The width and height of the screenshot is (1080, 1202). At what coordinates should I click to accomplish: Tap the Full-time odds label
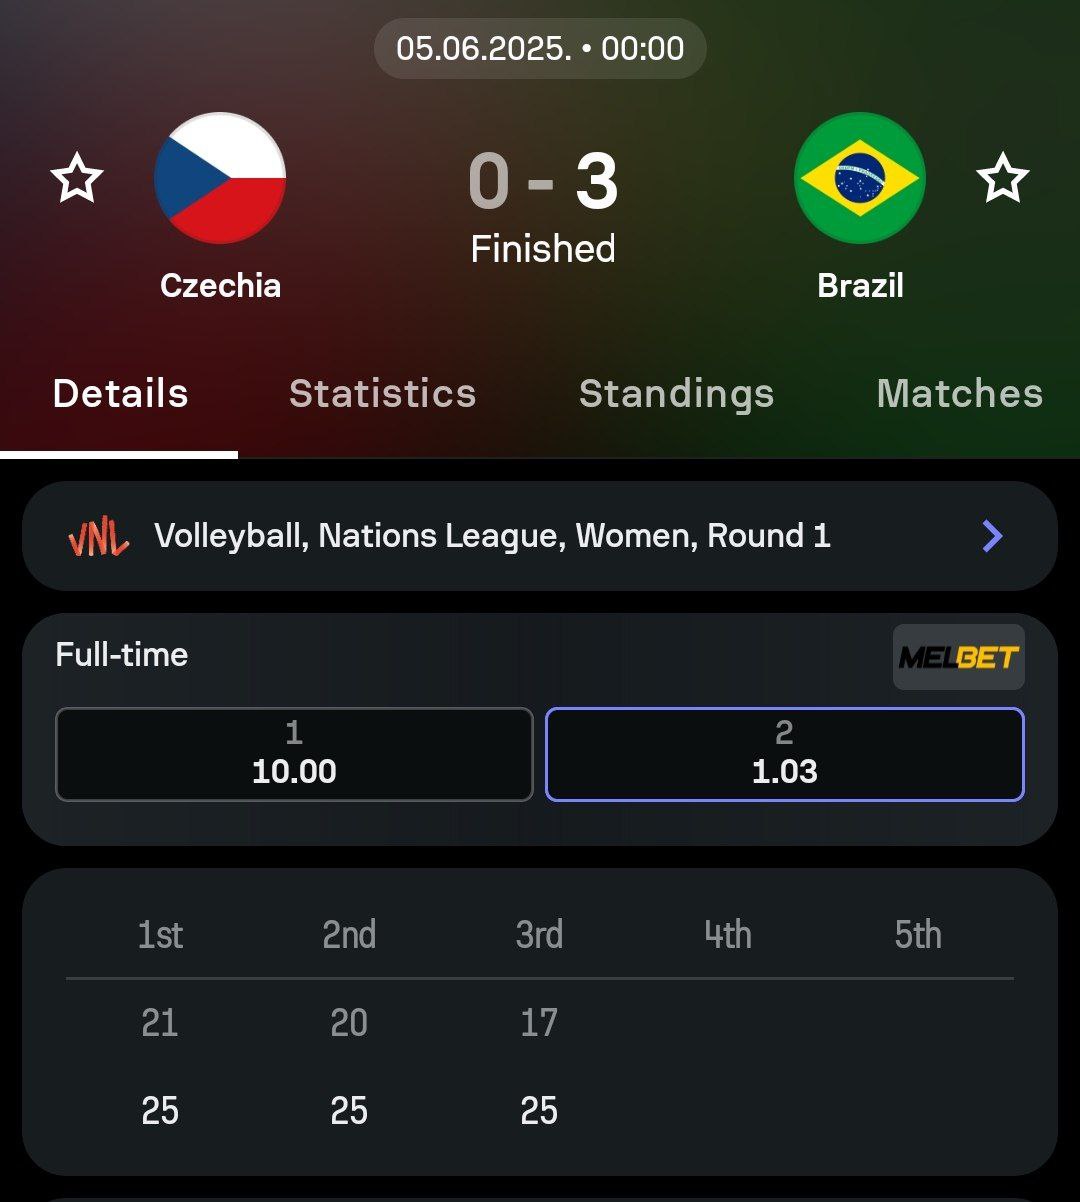click(122, 655)
